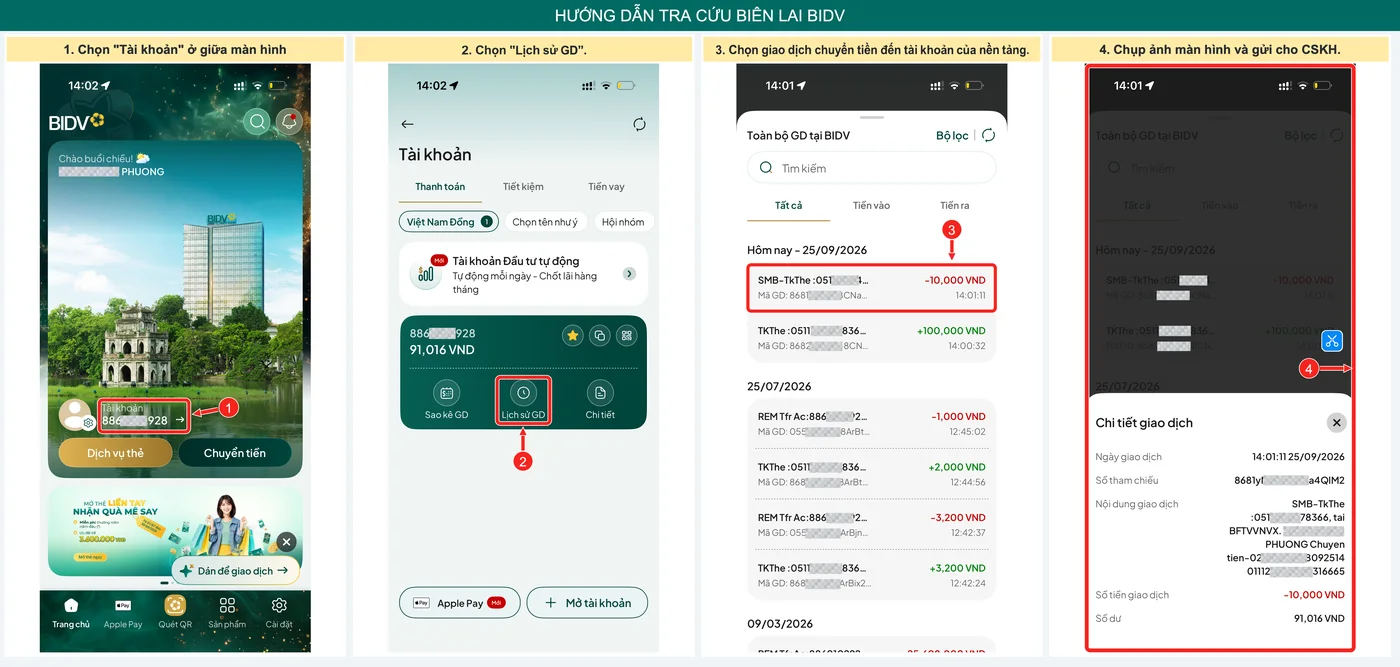Open Lịch sử GD transaction history
This screenshot has height=667, width=1400.
(x=523, y=401)
